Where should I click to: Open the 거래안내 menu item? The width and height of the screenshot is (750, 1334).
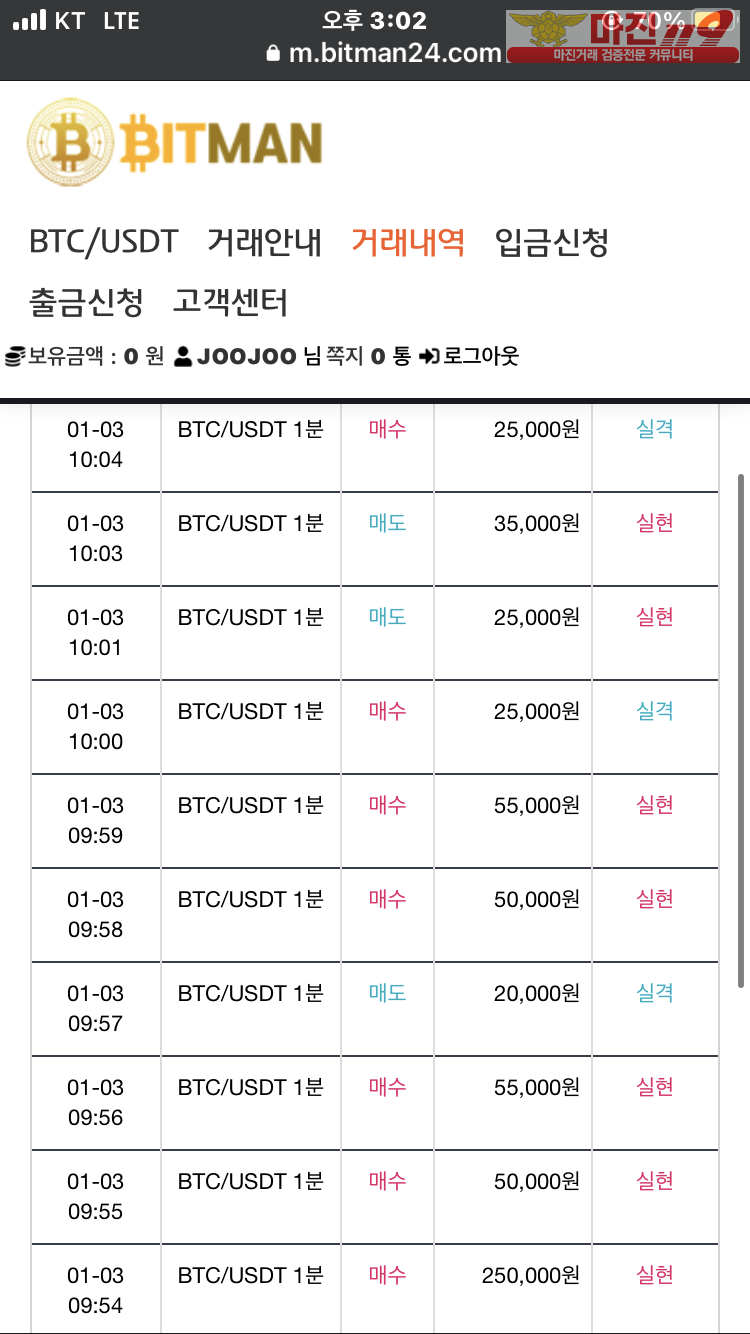(264, 241)
